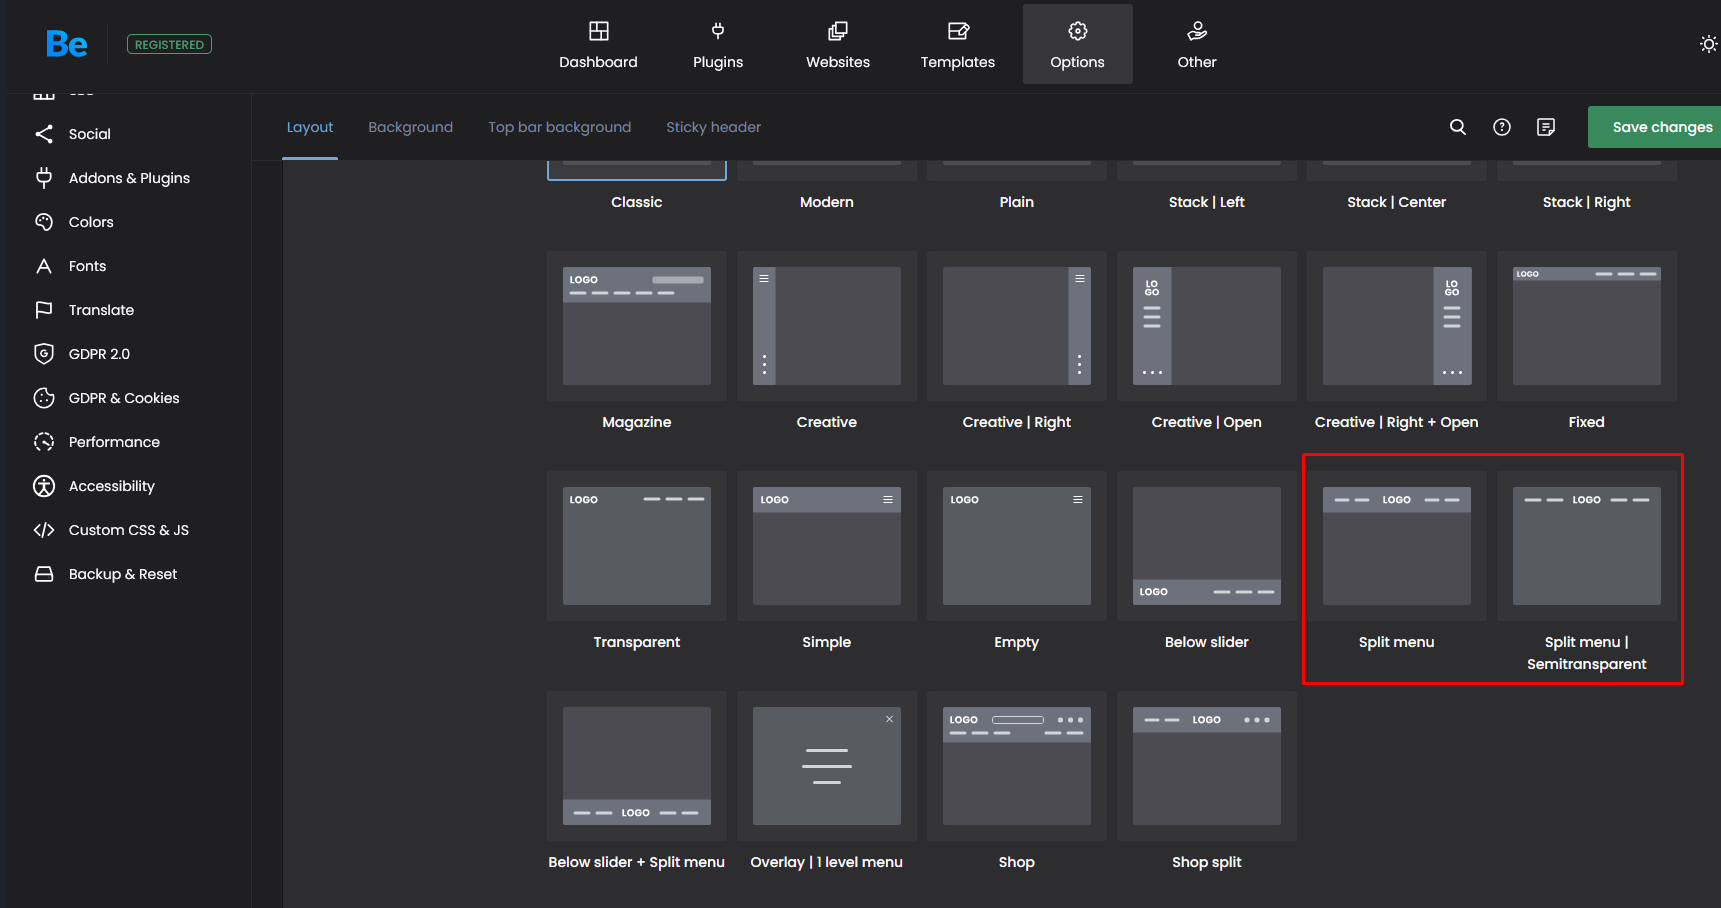
Task: Toggle light mode sun icon
Action: (1708, 44)
